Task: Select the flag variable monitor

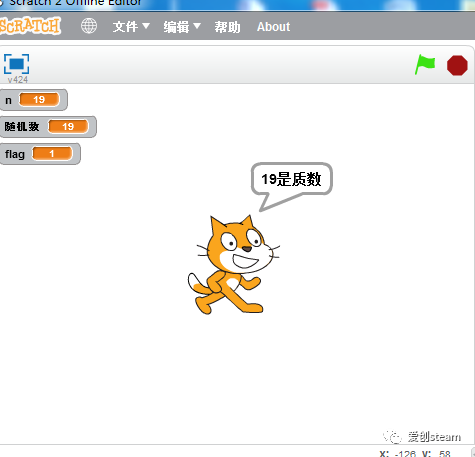Action: (40, 154)
